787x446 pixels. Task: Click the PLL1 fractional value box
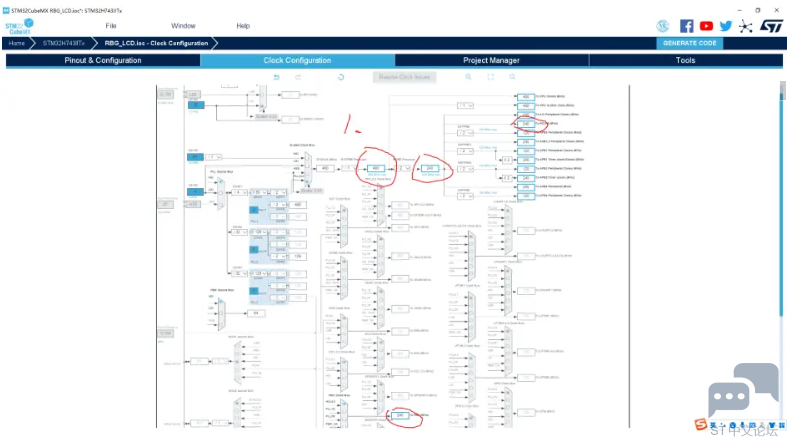pos(254,210)
